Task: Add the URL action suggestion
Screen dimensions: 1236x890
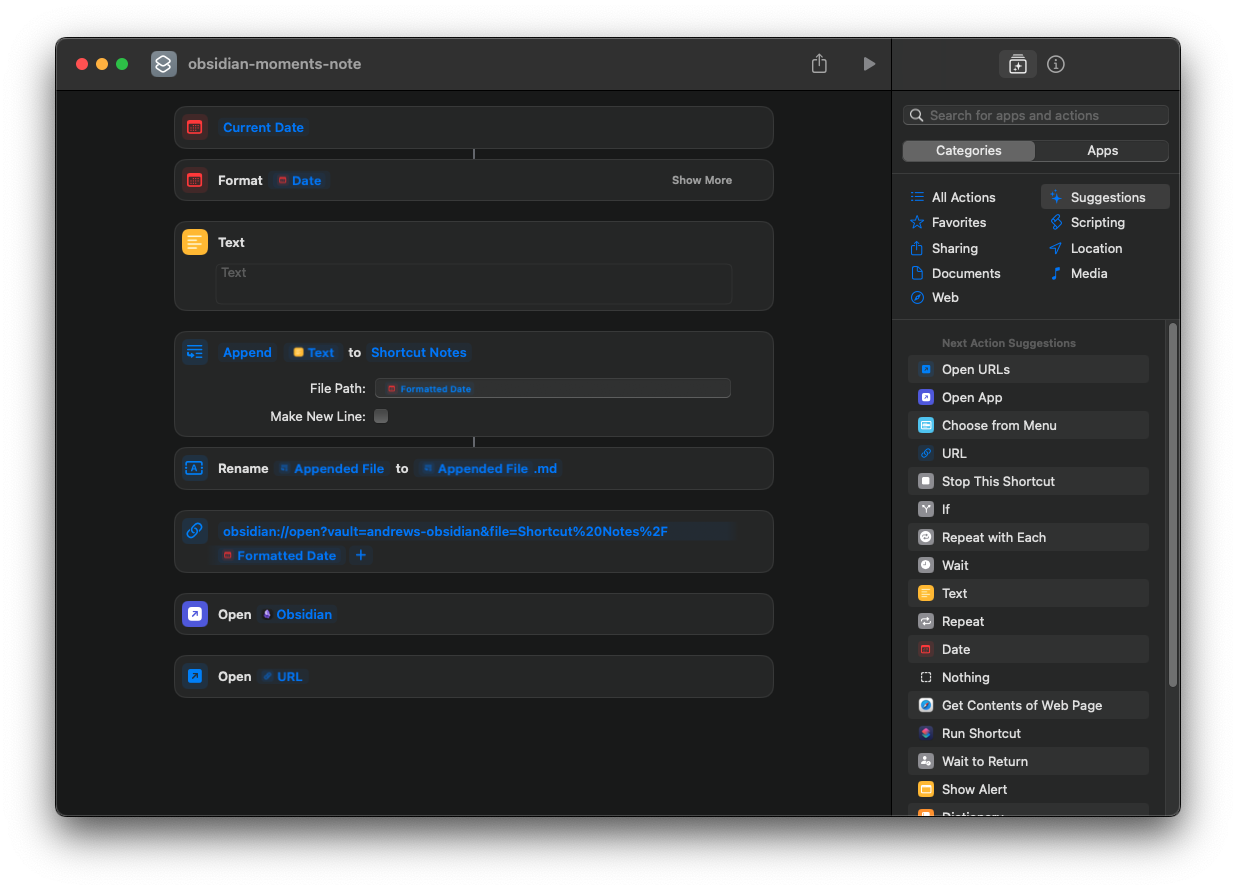Action: (1028, 453)
